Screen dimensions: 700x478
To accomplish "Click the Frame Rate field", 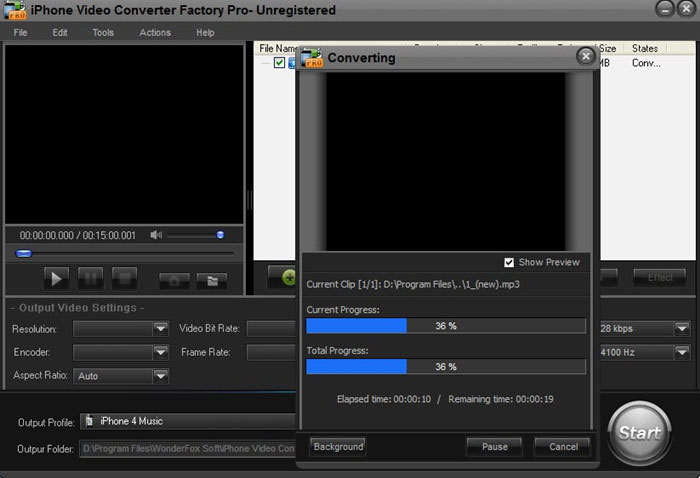I will pyautogui.click(x=271, y=353).
